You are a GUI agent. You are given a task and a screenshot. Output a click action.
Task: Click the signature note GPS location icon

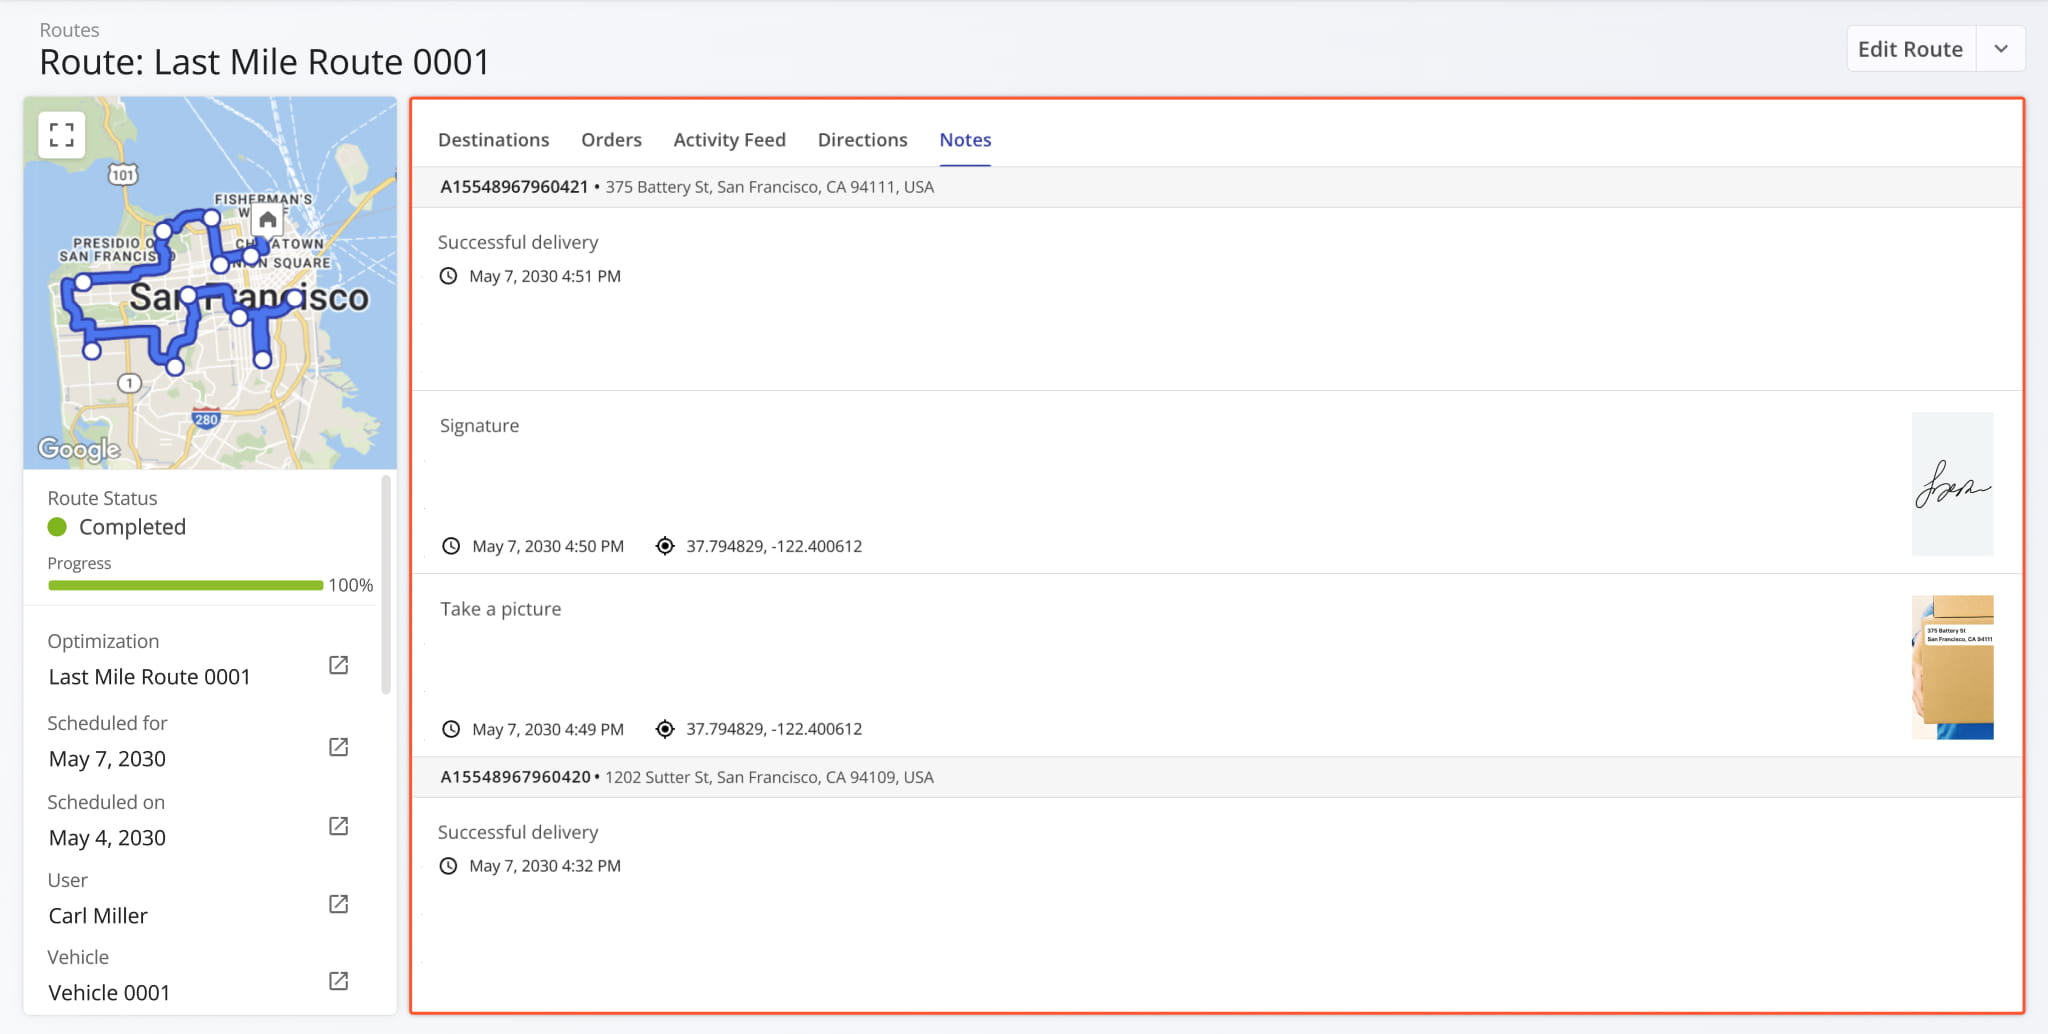[x=665, y=546]
